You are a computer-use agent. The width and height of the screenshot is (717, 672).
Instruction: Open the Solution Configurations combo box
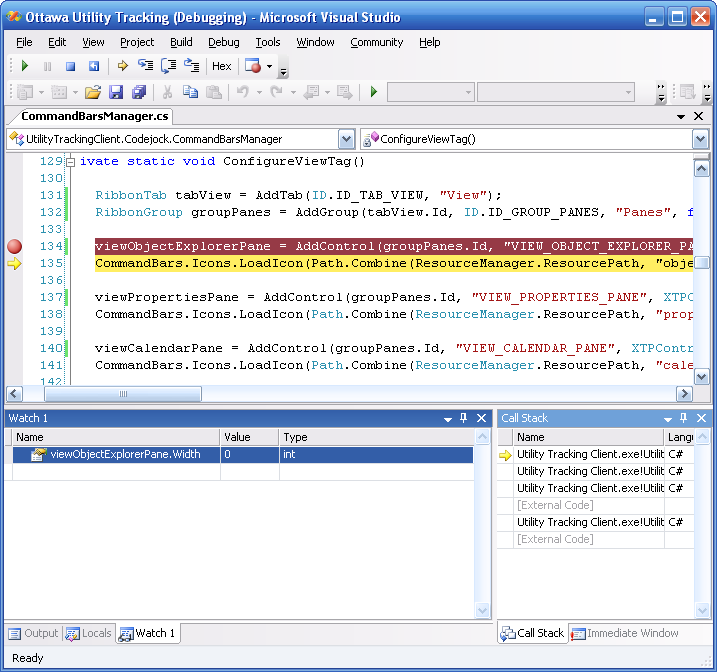(431, 92)
